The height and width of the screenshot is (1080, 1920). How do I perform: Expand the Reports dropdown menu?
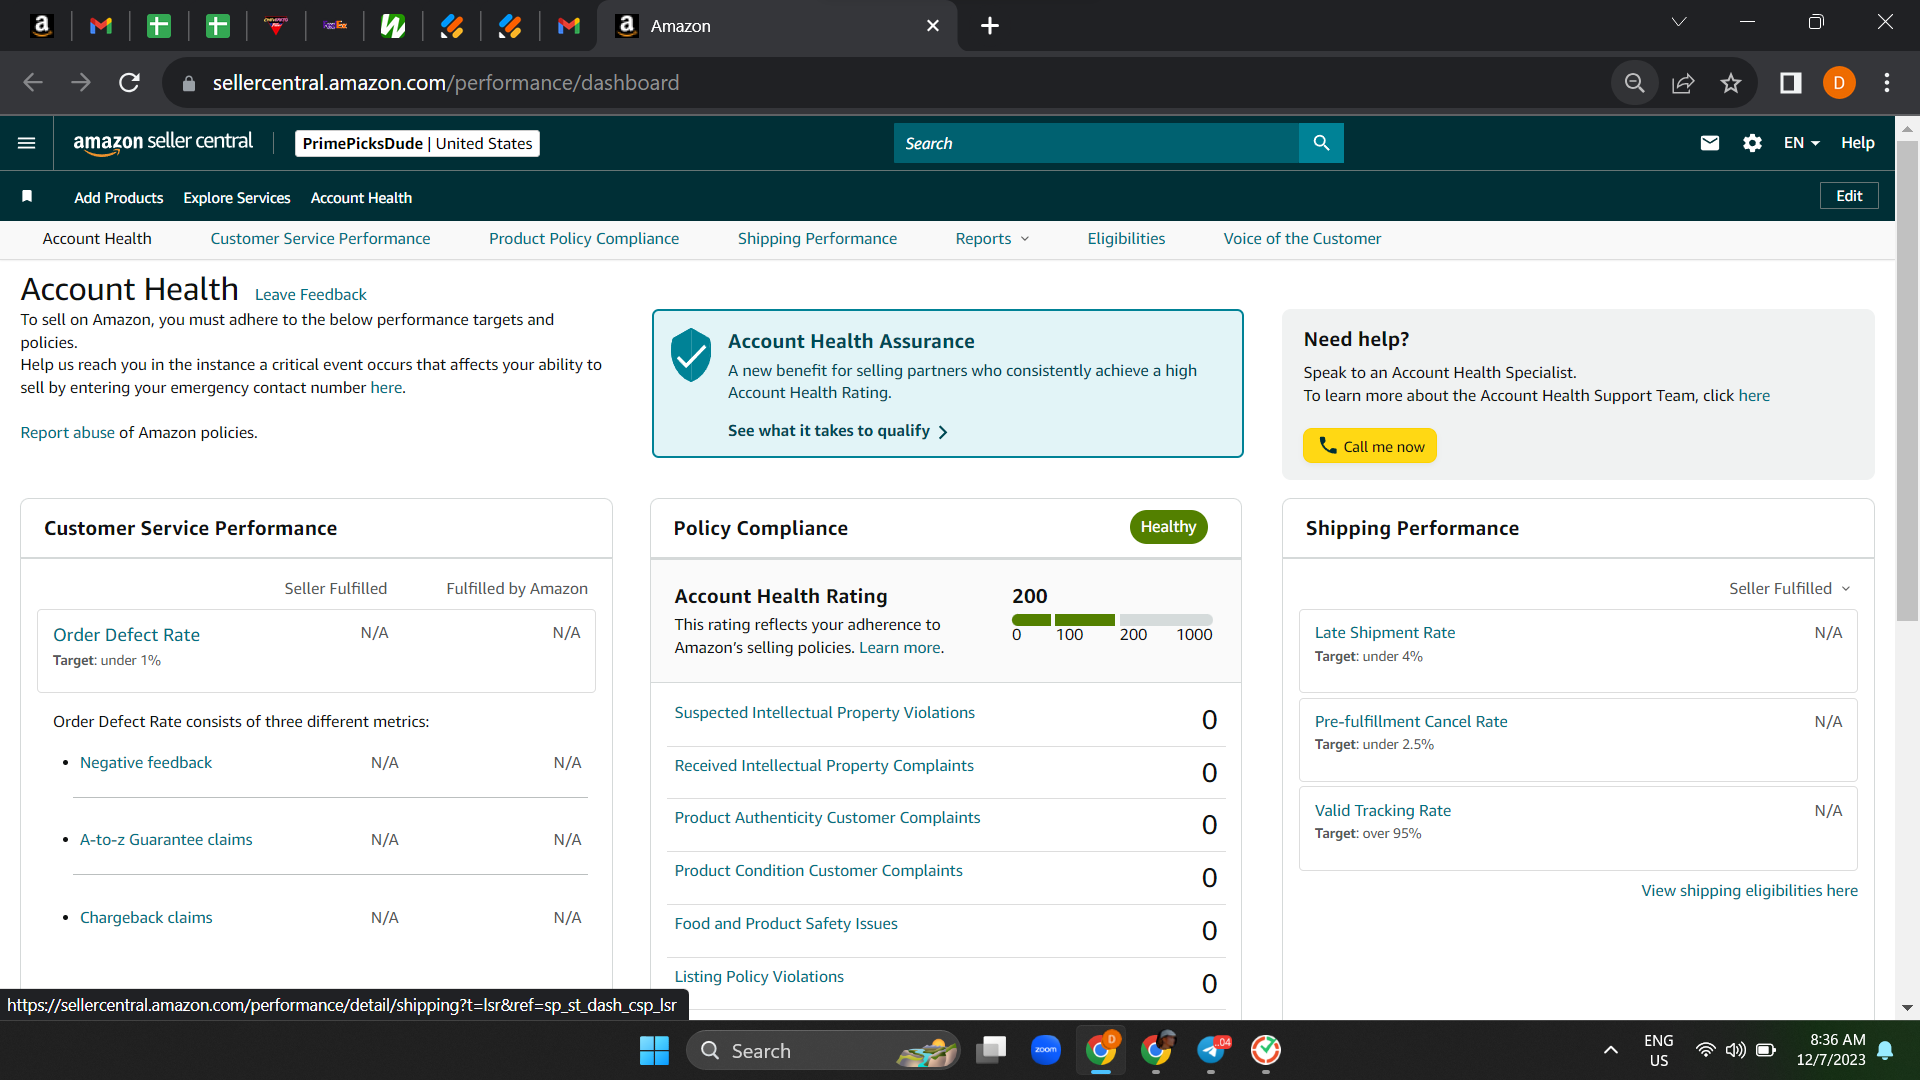click(x=992, y=239)
